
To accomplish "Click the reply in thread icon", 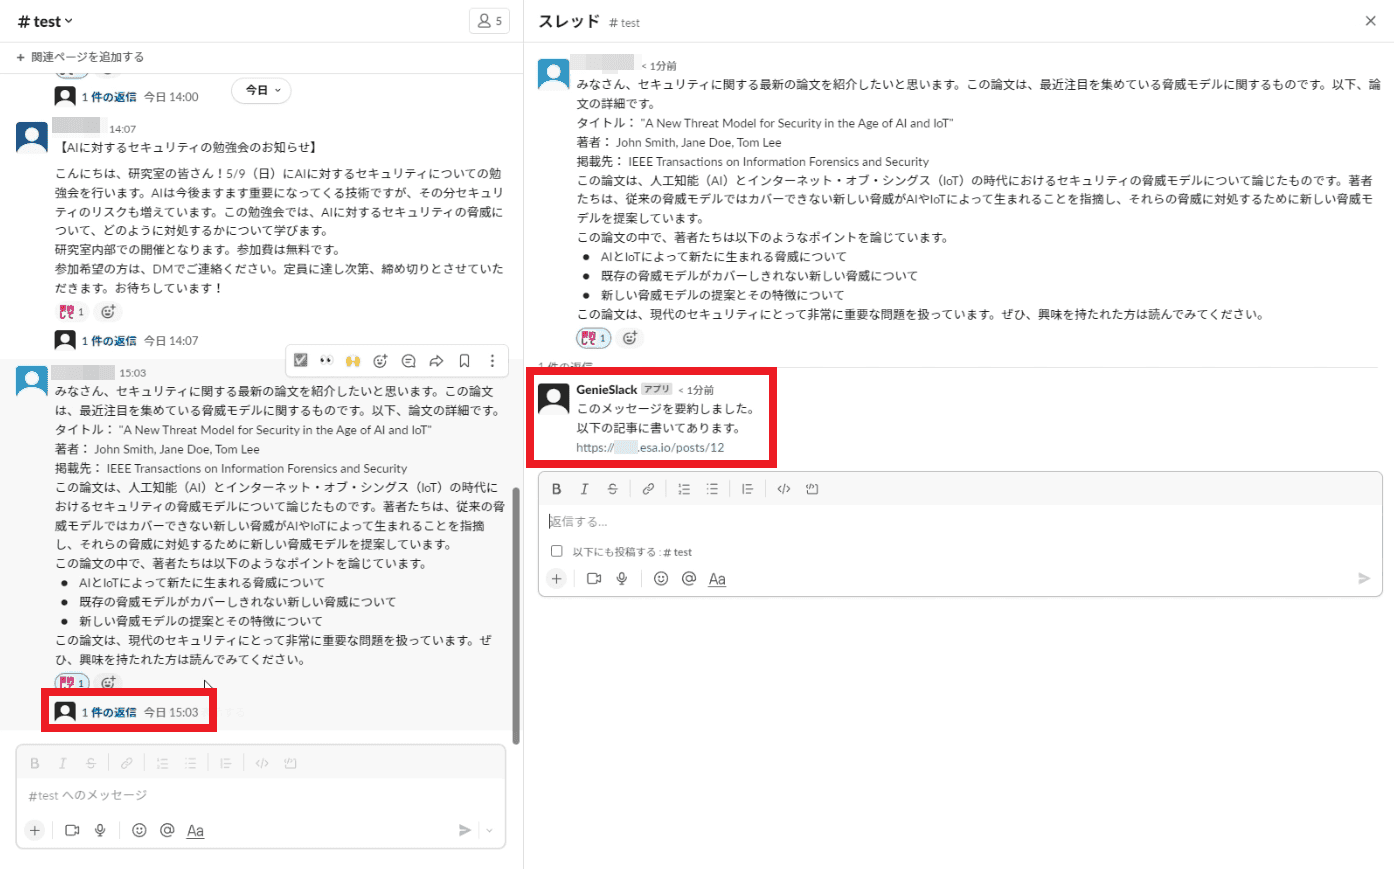I will (408, 361).
